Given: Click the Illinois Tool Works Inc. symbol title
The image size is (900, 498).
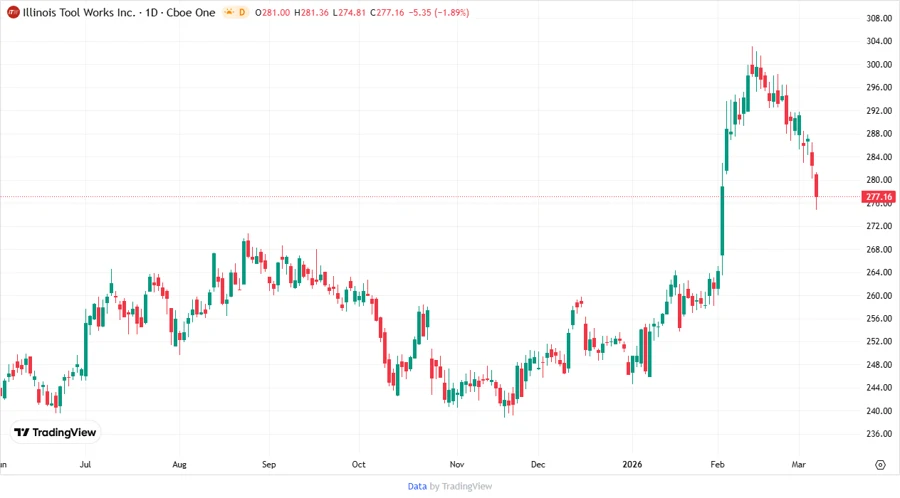Looking at the screenshot, I should coord(79,12).
